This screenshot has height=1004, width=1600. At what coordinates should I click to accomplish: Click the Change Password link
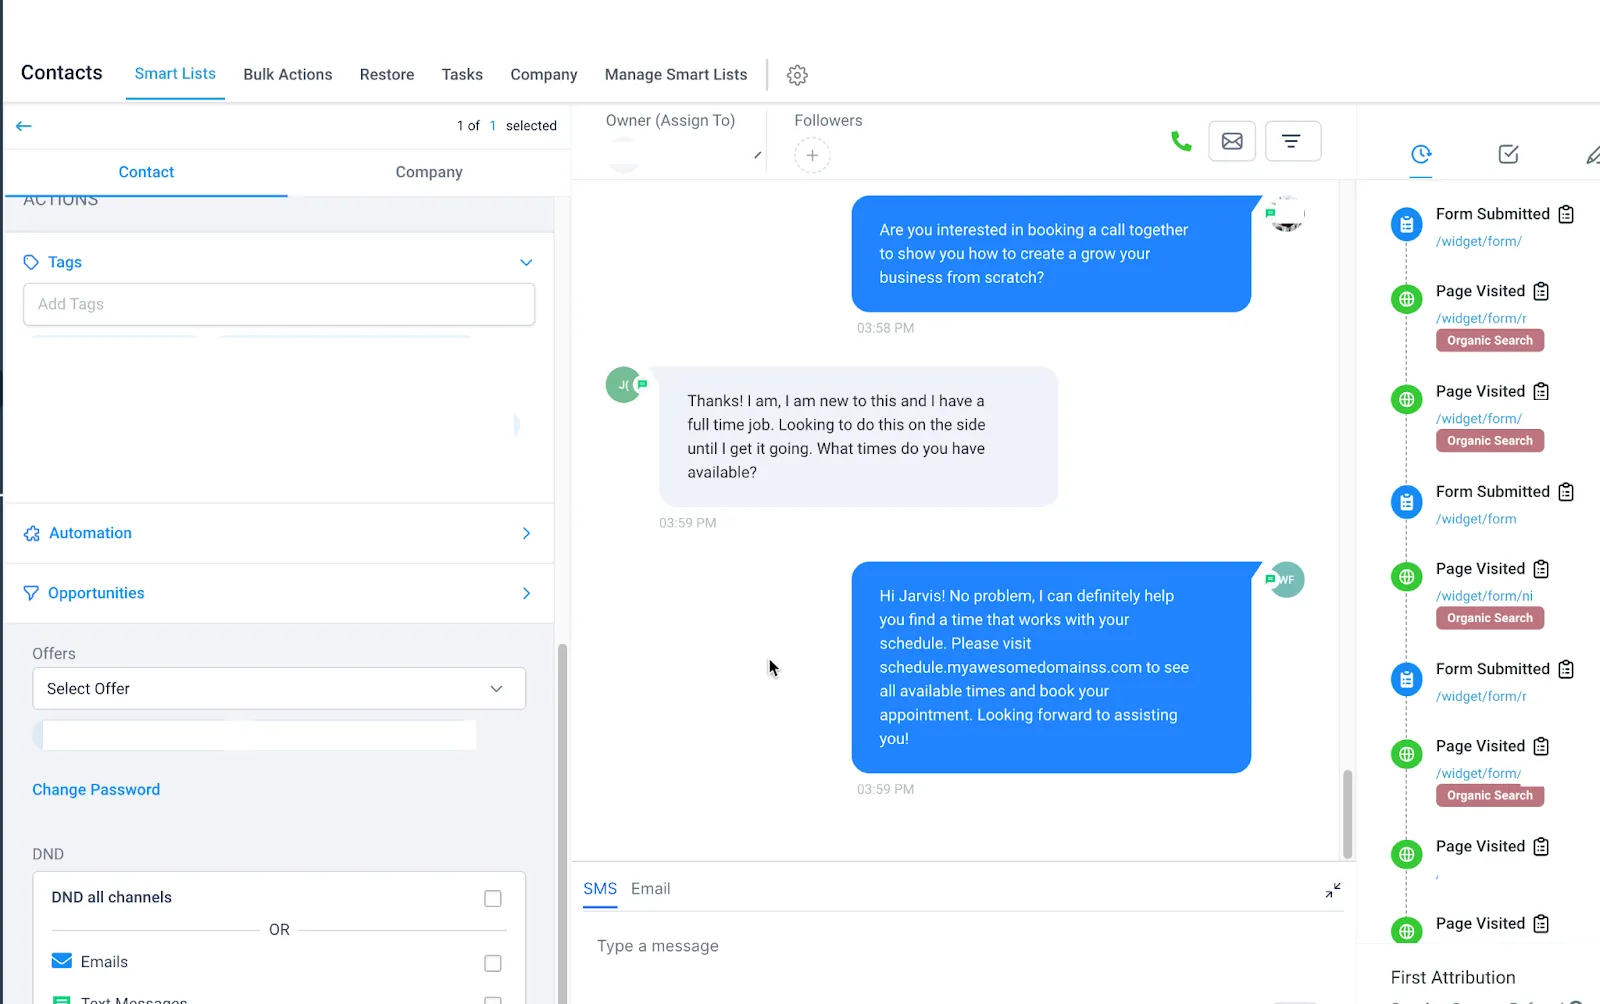96,790
